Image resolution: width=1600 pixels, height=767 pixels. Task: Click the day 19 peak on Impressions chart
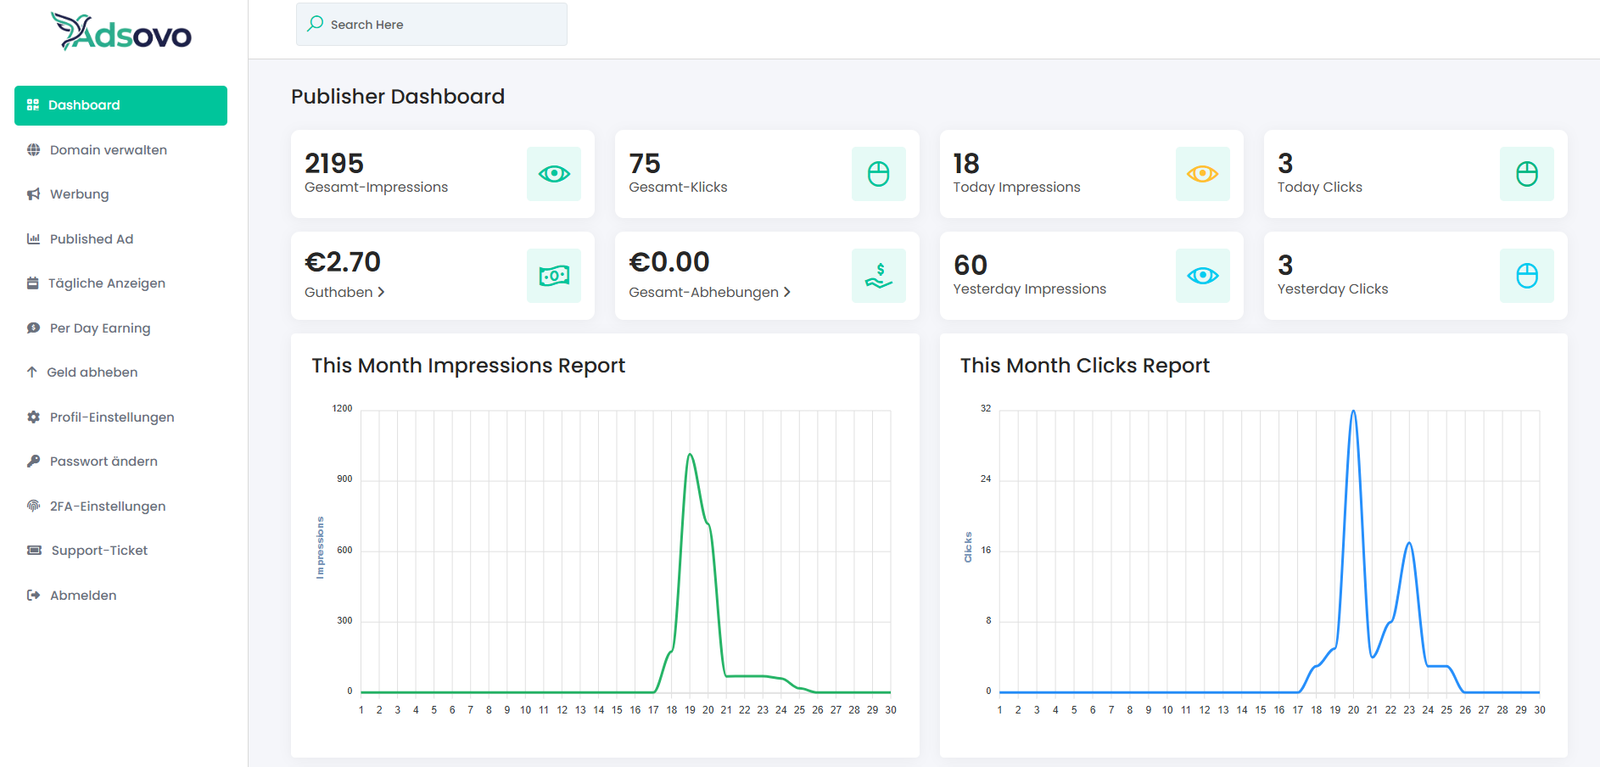click(x=690, y=456)
